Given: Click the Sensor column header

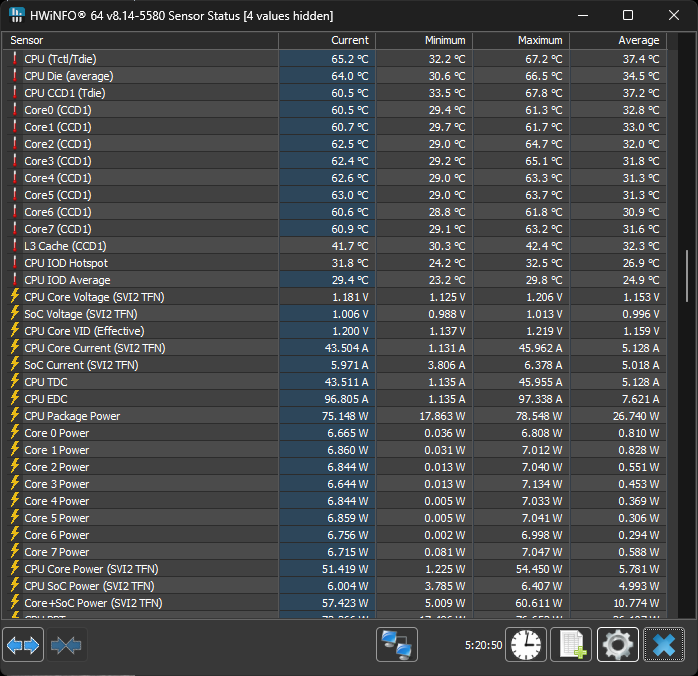Looking at the screenshot, I should (141, 40).
